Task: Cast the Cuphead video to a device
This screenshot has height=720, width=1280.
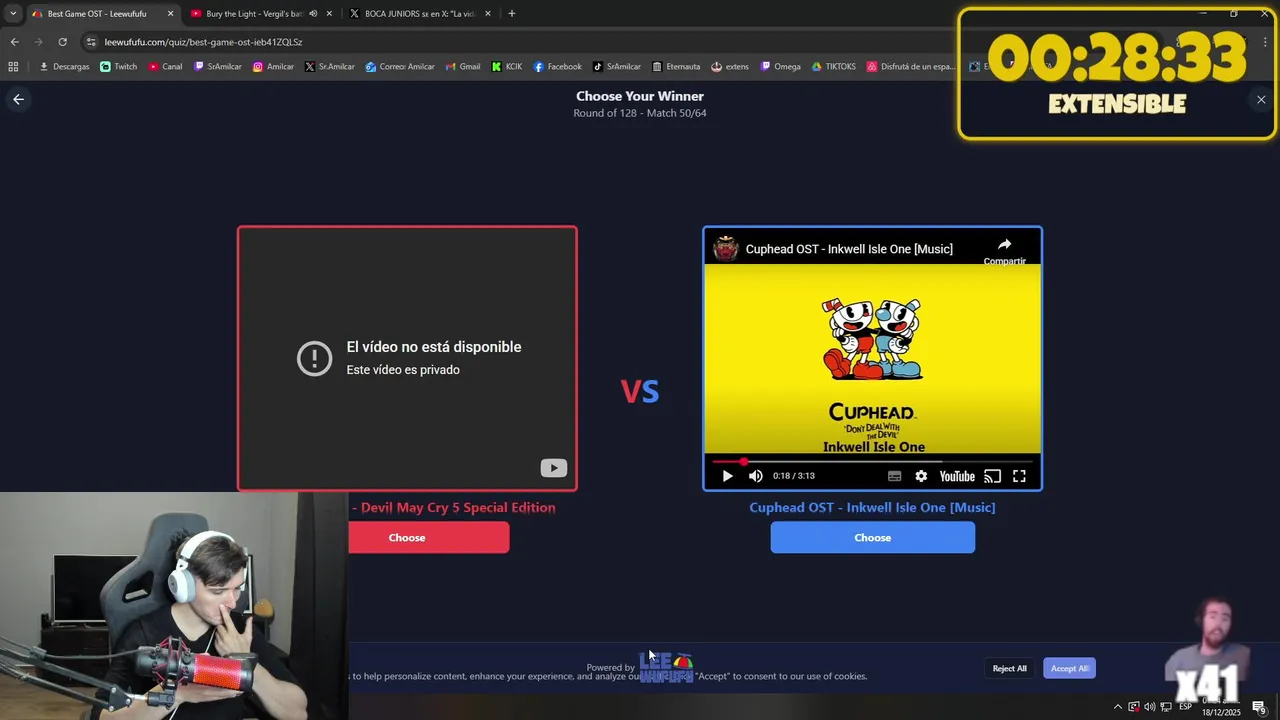Action: coord(992,476)
